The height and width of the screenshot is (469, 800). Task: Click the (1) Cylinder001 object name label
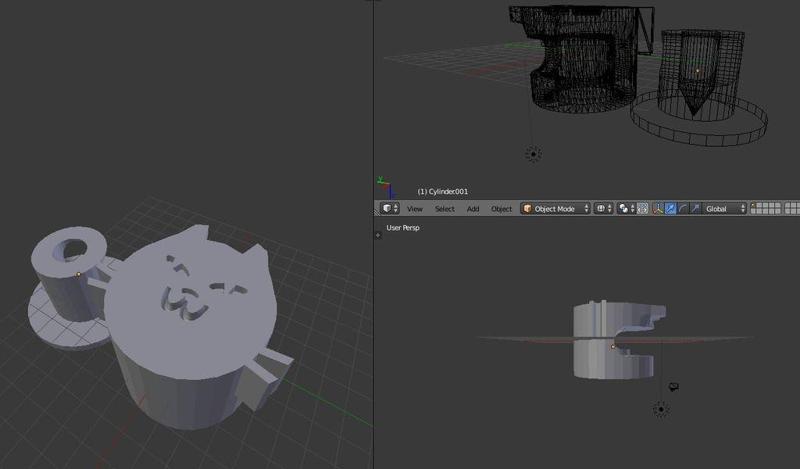(442, 191)
